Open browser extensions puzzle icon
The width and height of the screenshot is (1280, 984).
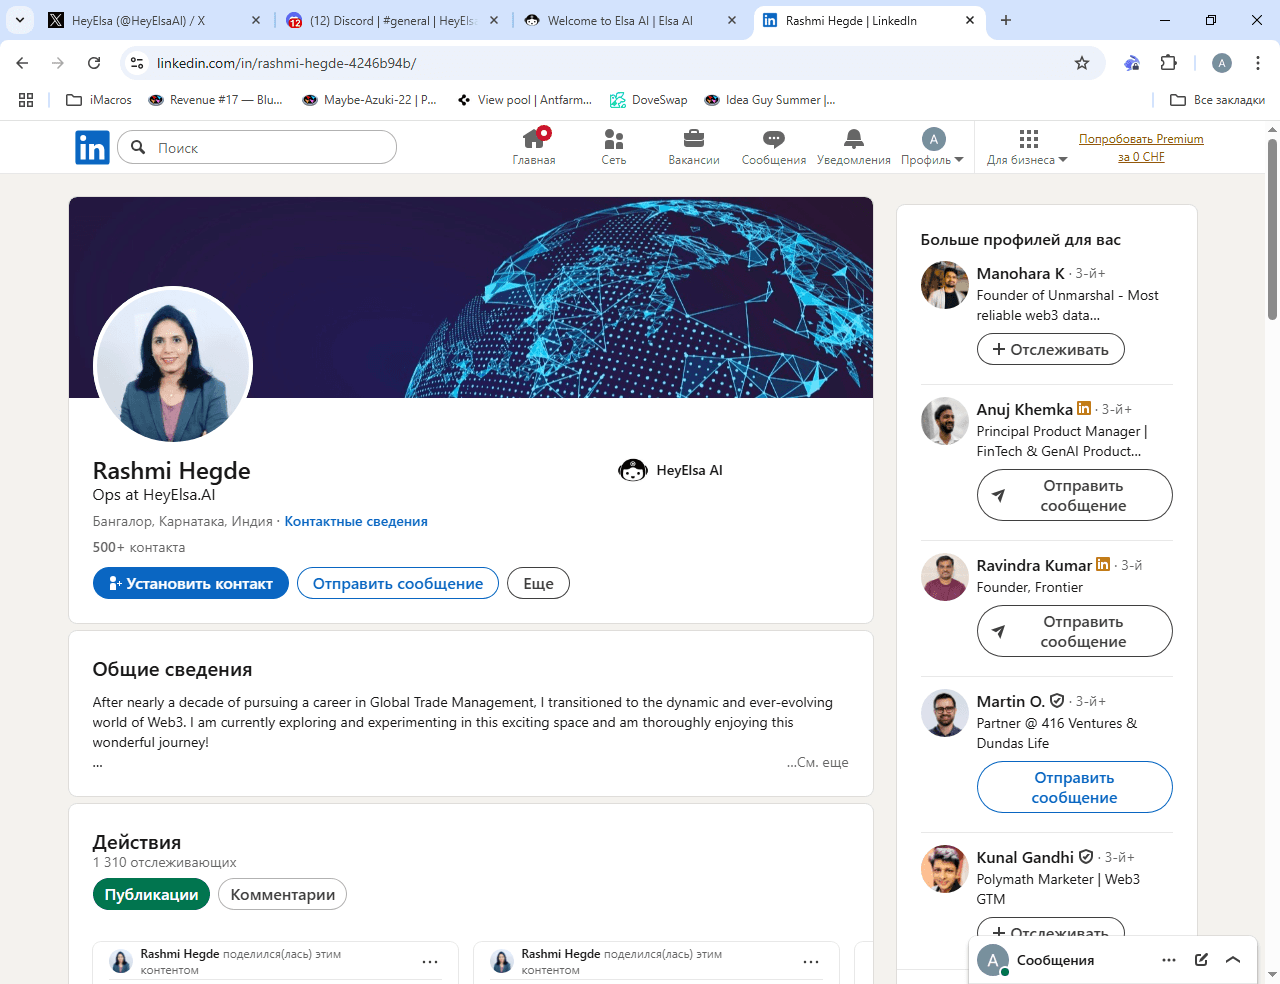click(1168, 63)
